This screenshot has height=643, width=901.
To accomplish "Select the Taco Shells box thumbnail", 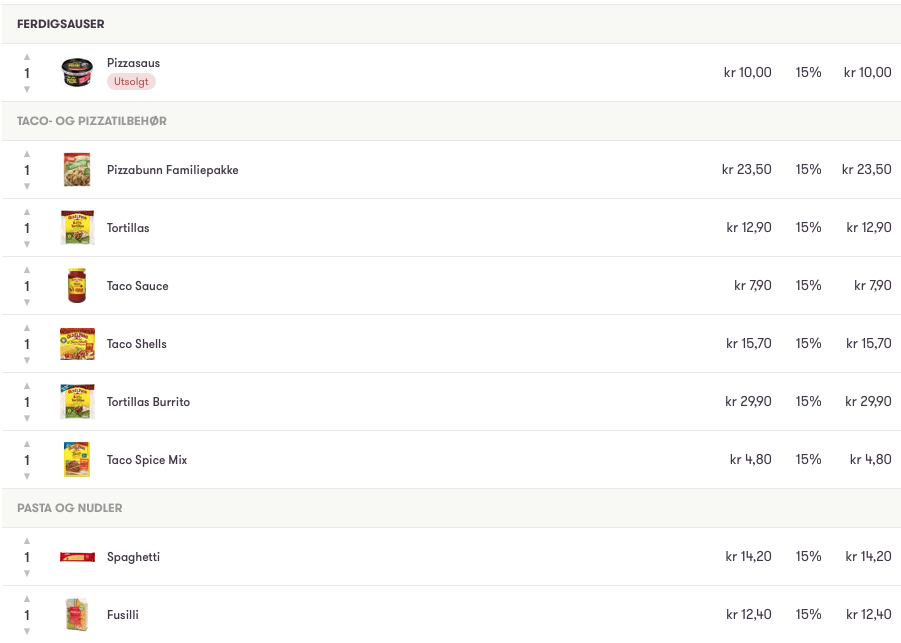I will (x=77, y=344).
